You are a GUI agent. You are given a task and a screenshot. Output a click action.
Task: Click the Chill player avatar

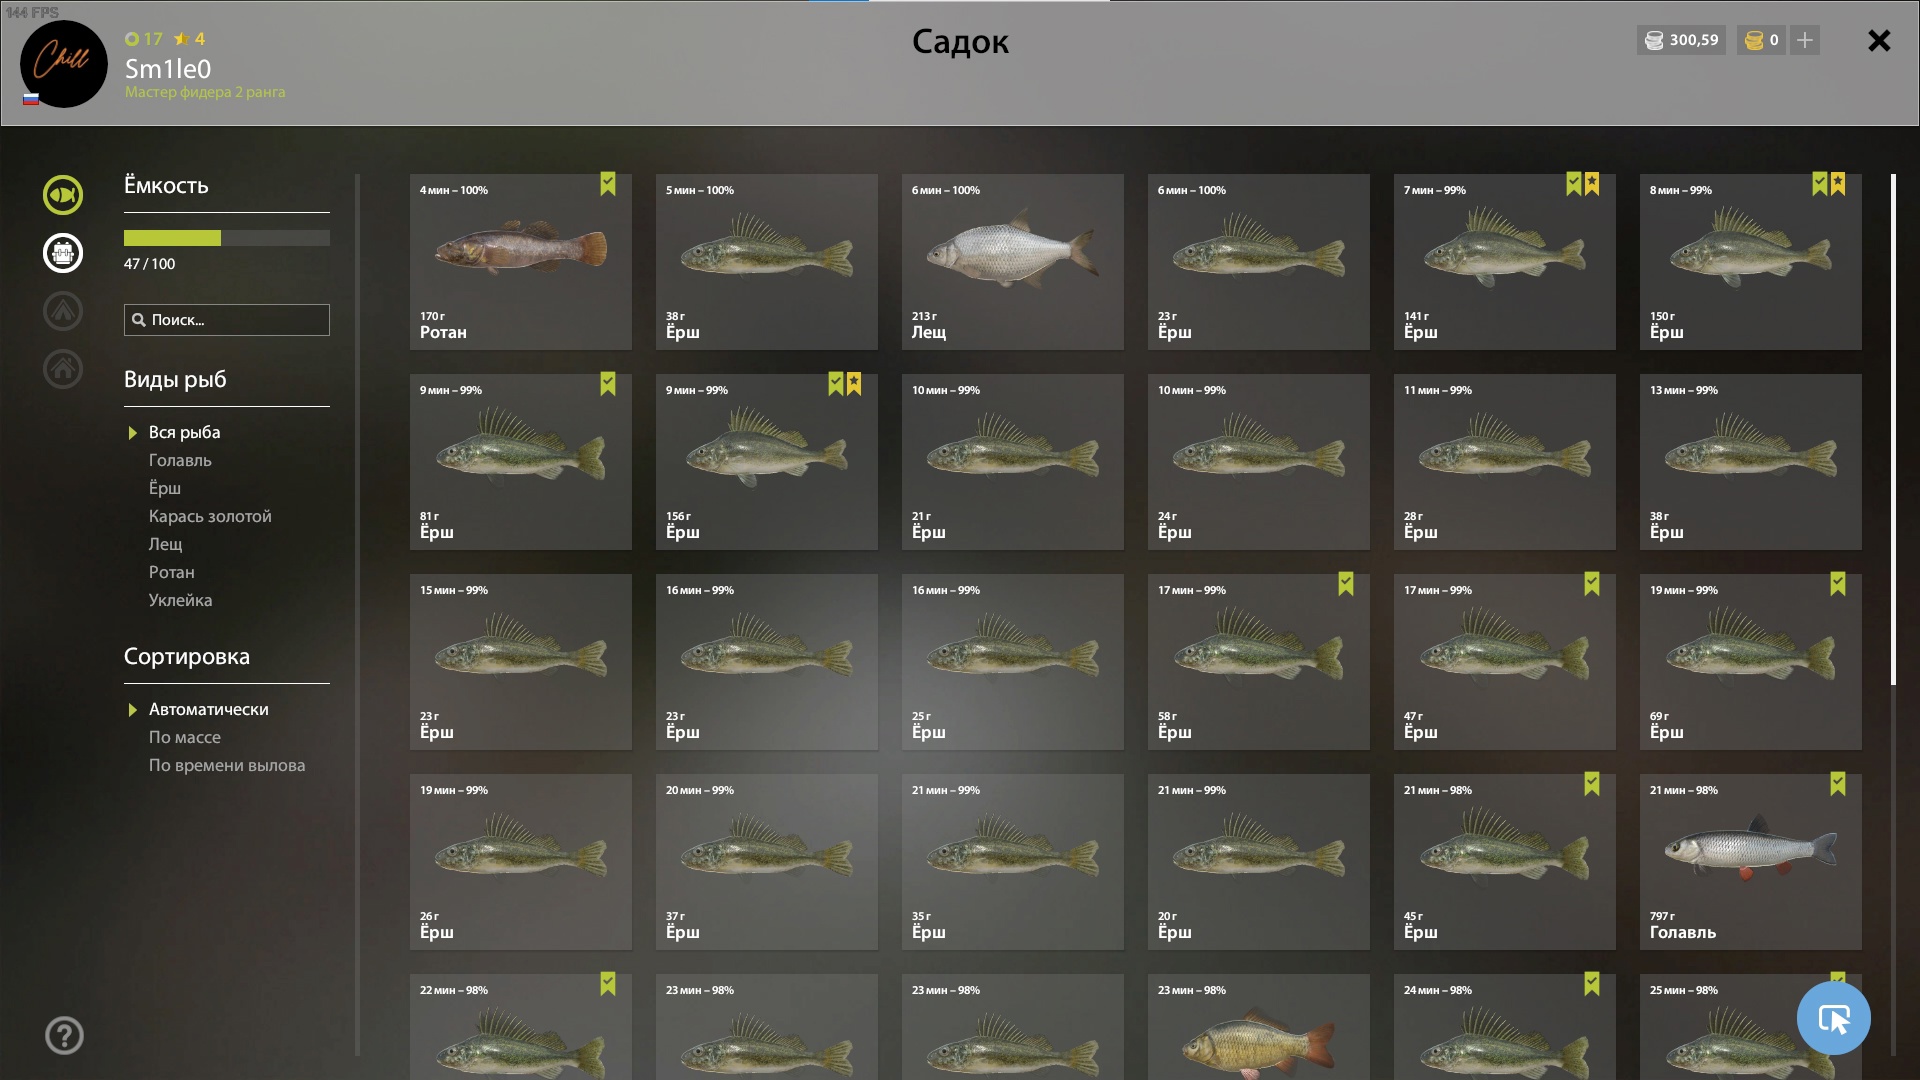click(63, 64)
